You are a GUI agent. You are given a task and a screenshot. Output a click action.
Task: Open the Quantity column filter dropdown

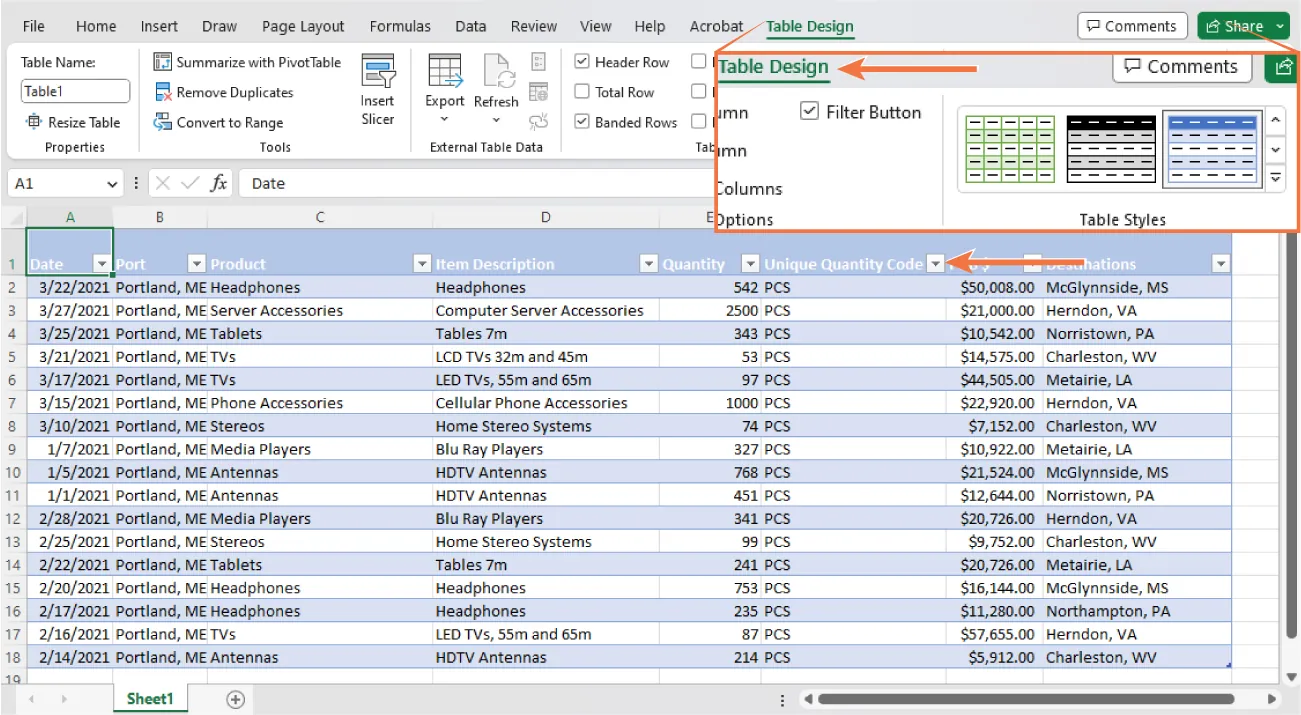point(749,264)
